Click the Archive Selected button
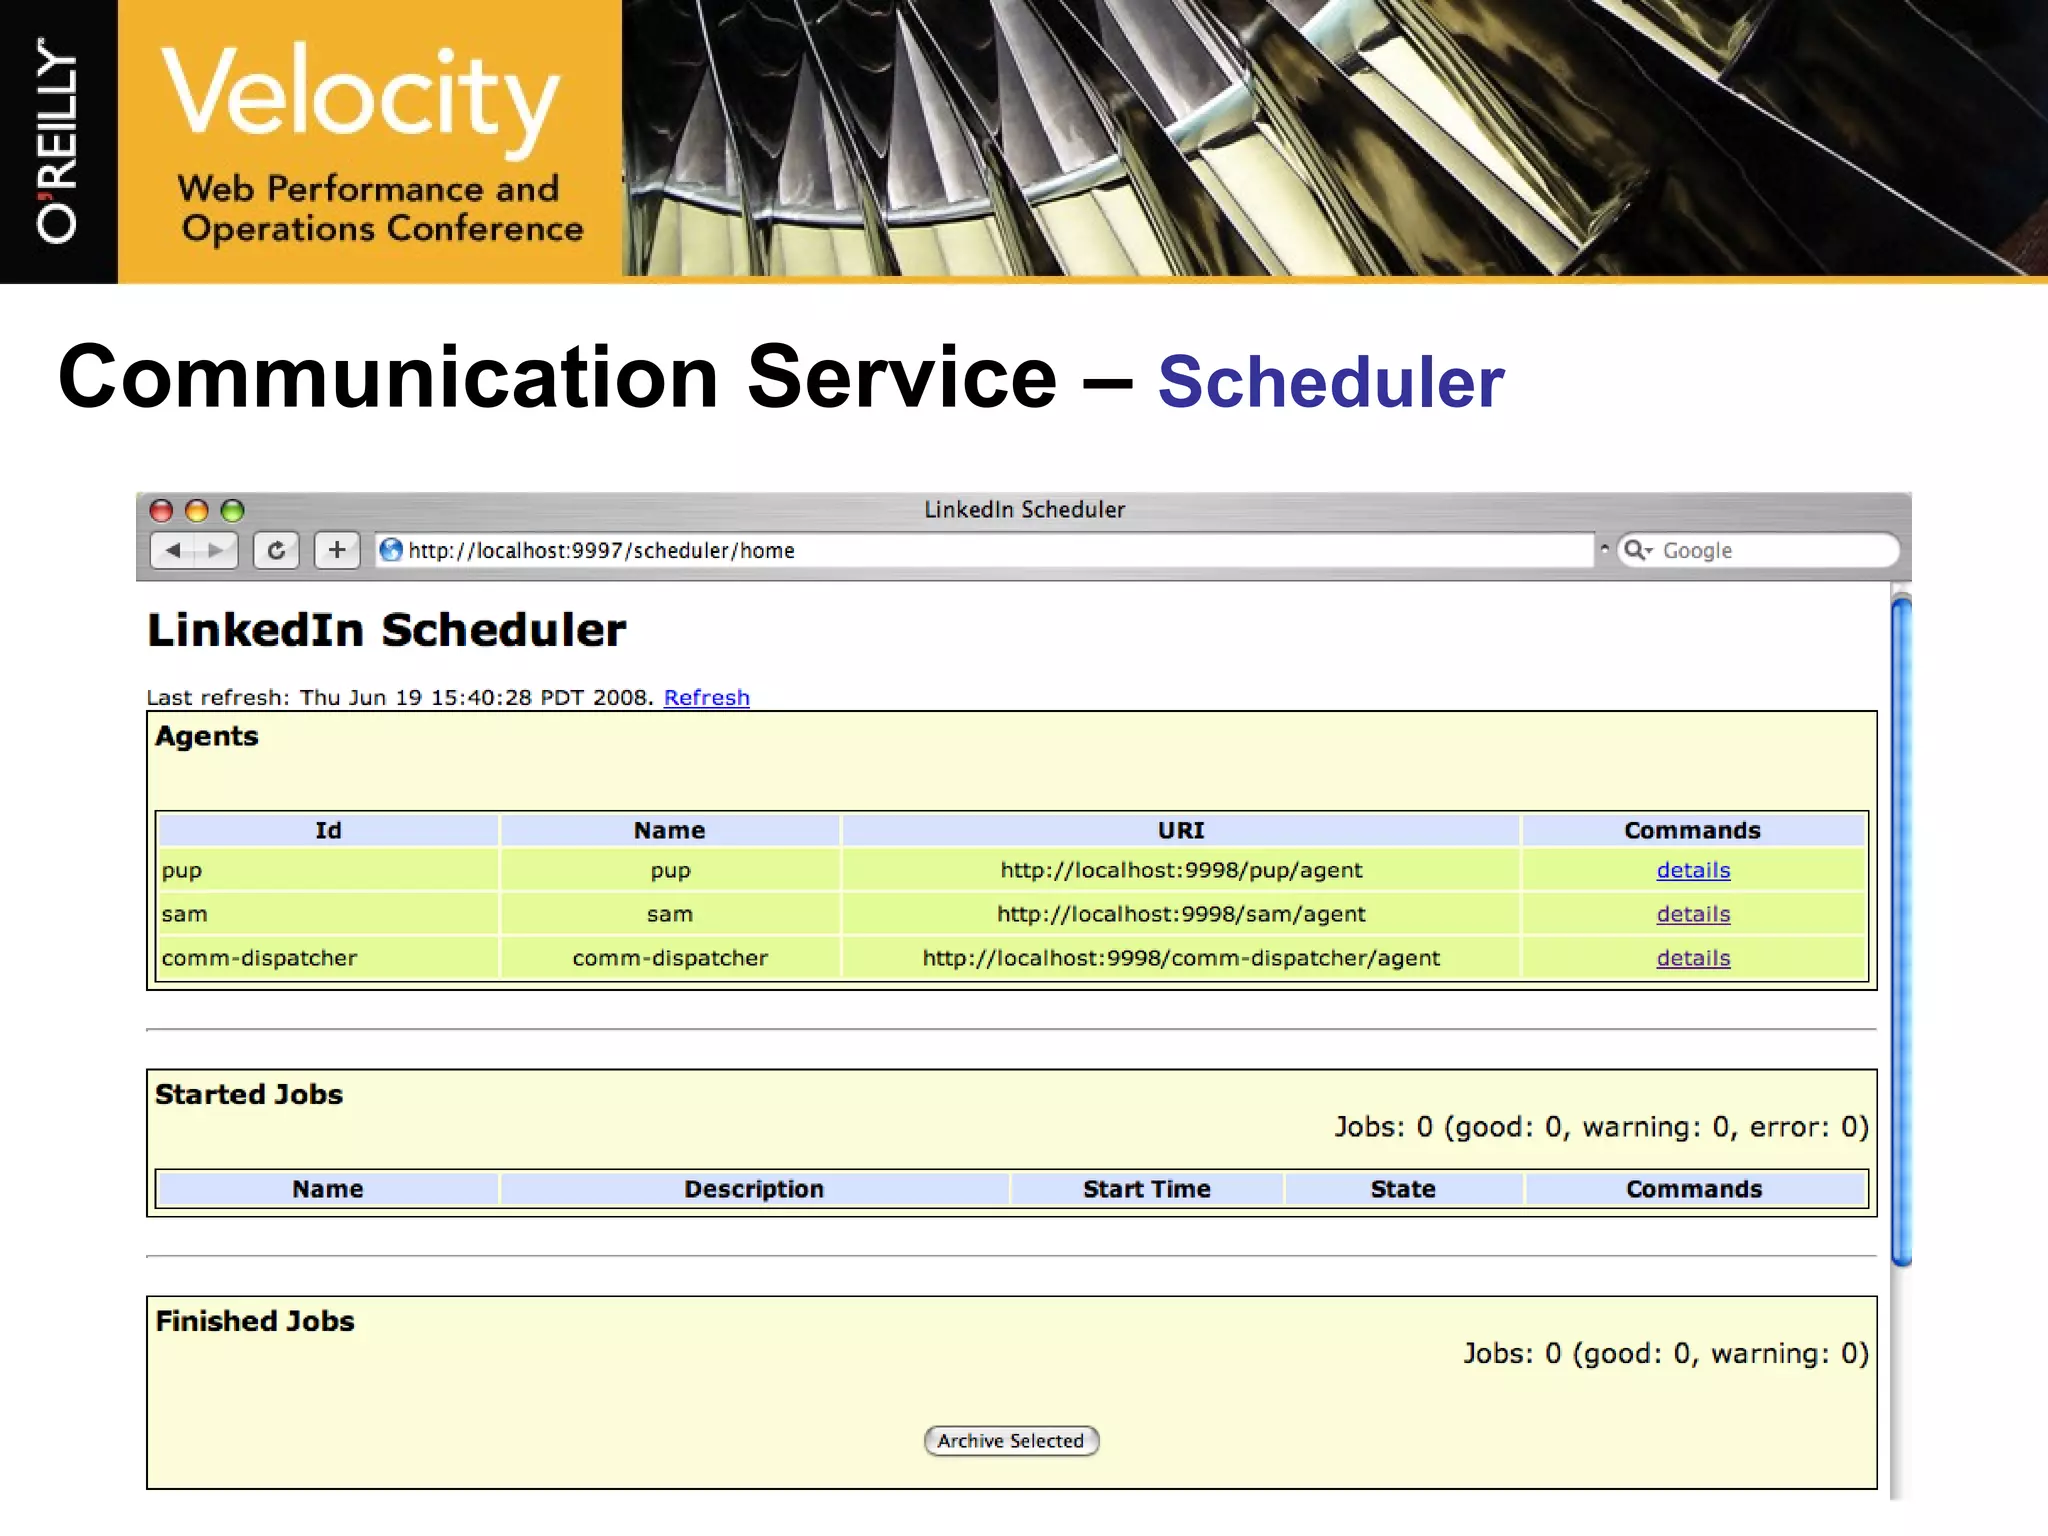 pyautogui.click(x=1011, y=1440)
